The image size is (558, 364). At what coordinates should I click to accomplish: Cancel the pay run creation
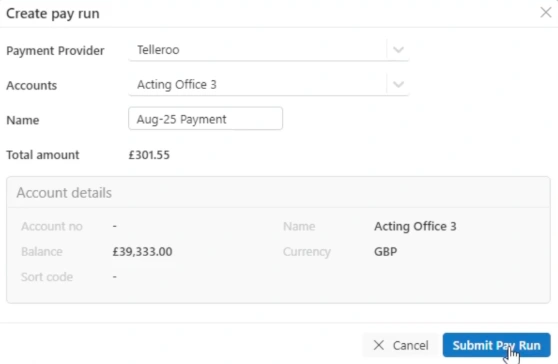401,345
